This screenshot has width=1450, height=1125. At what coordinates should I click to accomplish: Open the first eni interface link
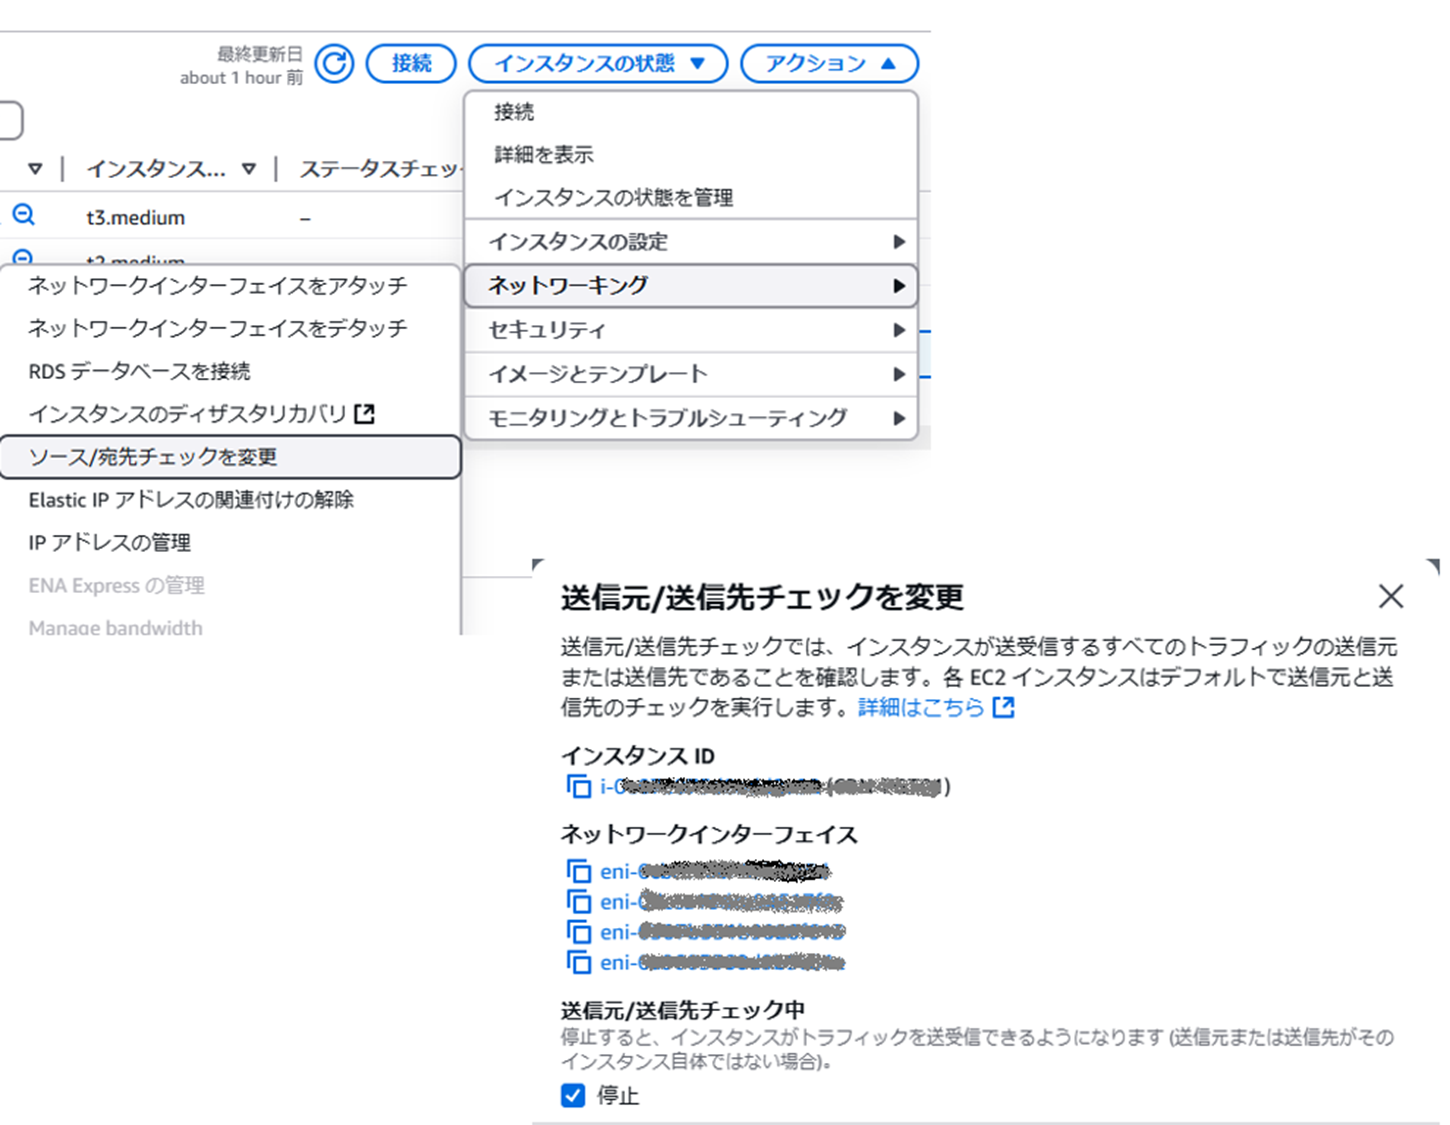(715, 872)
